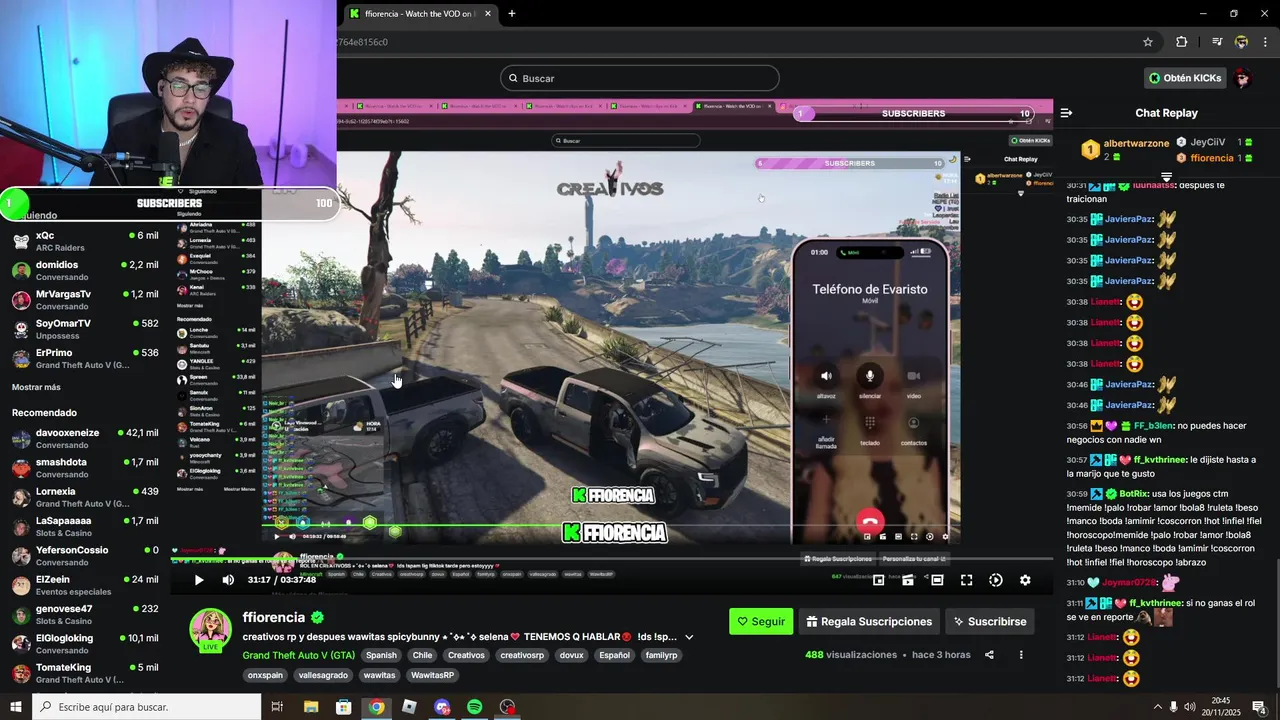
Task: Open the three-dot more options menu
Action: coord(1021,655)
